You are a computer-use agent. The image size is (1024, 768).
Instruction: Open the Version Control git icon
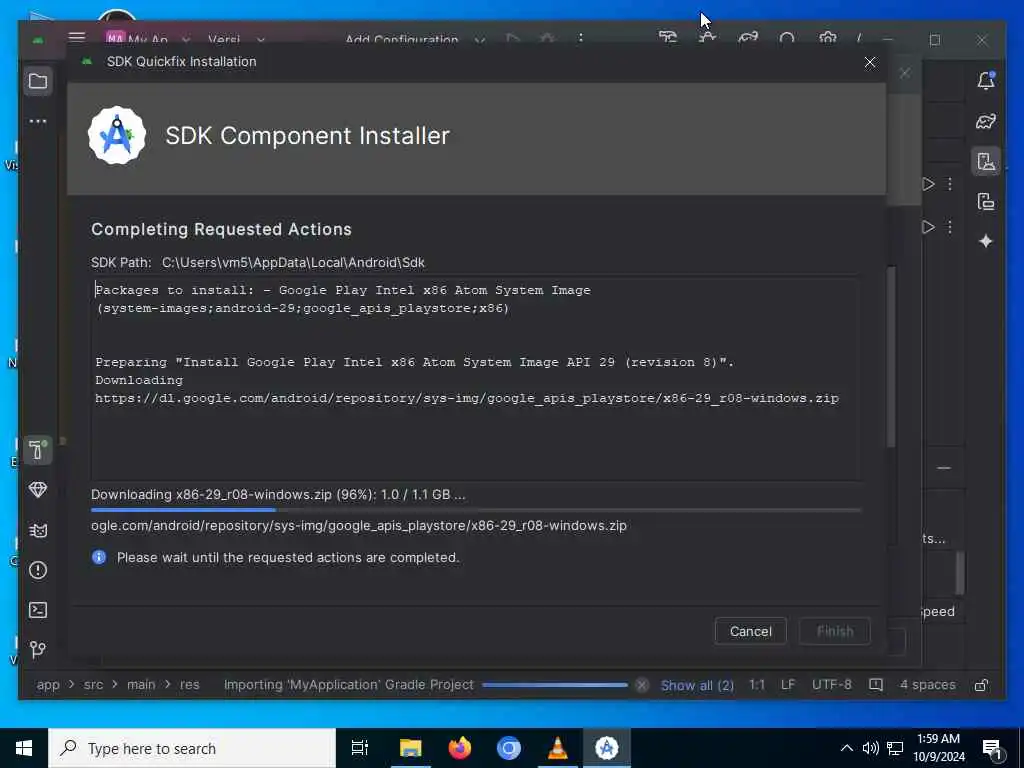pyautogui.click(x=38, y=649)
